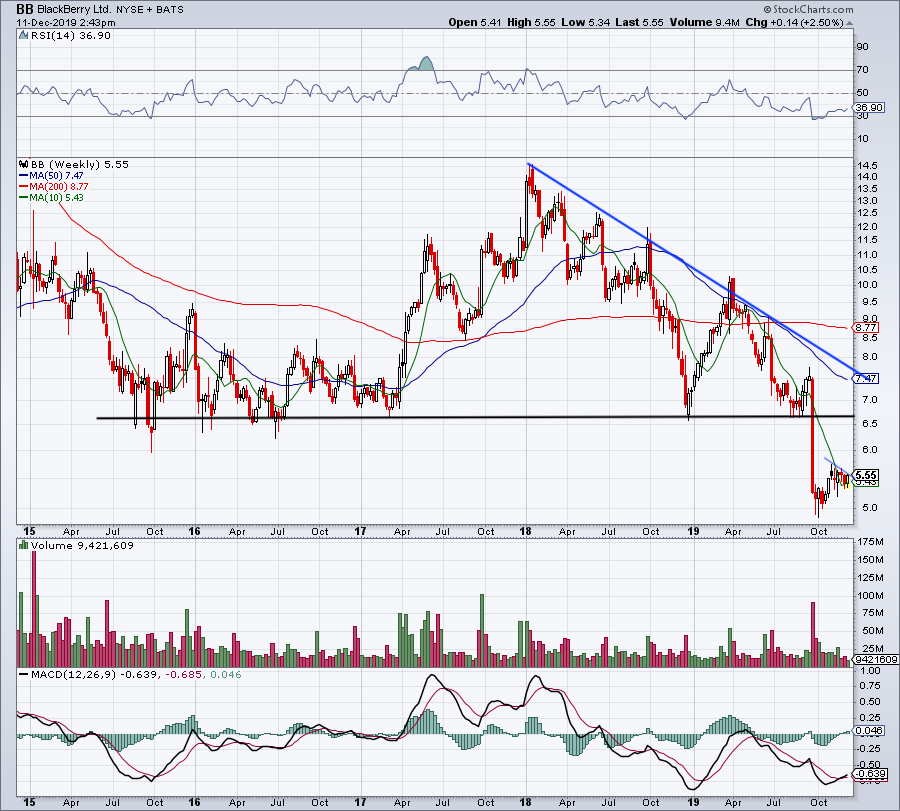Click the red -0.685 MACD signal value
Screen dimensions: 900x811
184,674
